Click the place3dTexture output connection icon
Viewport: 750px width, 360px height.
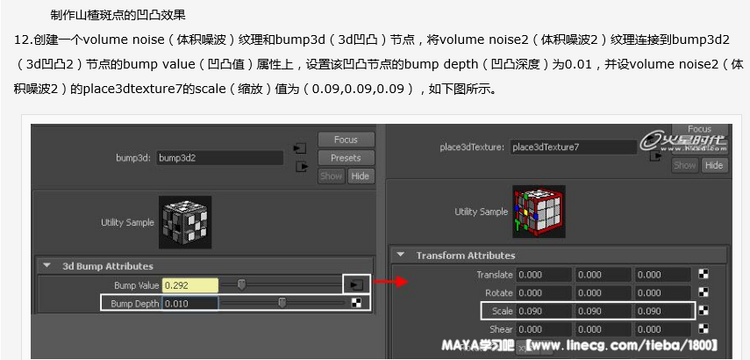[655, 156]
